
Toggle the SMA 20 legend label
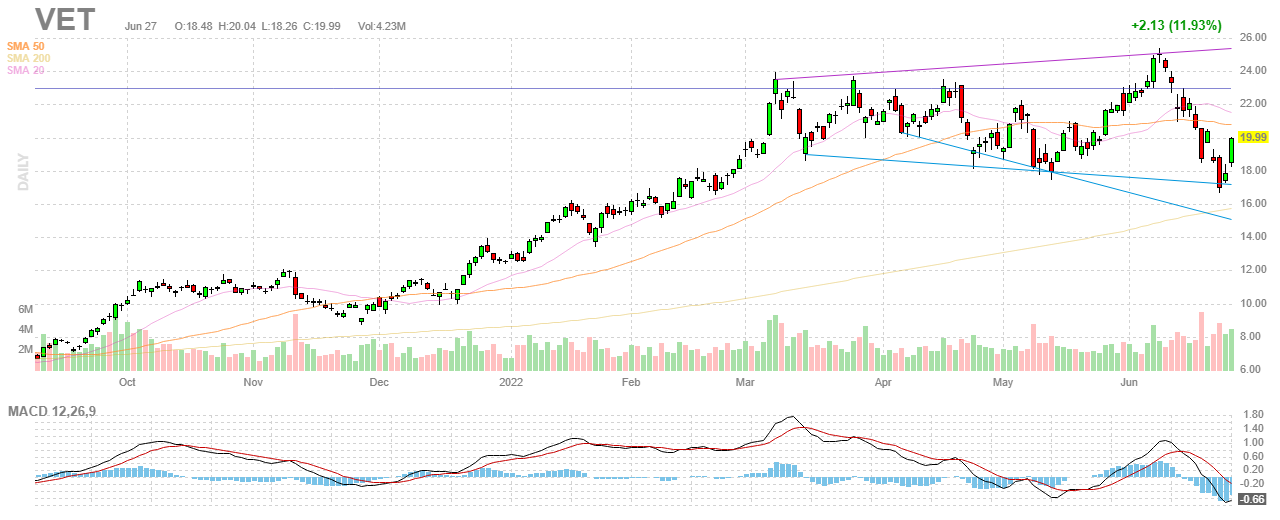click(x=24, y=70)
